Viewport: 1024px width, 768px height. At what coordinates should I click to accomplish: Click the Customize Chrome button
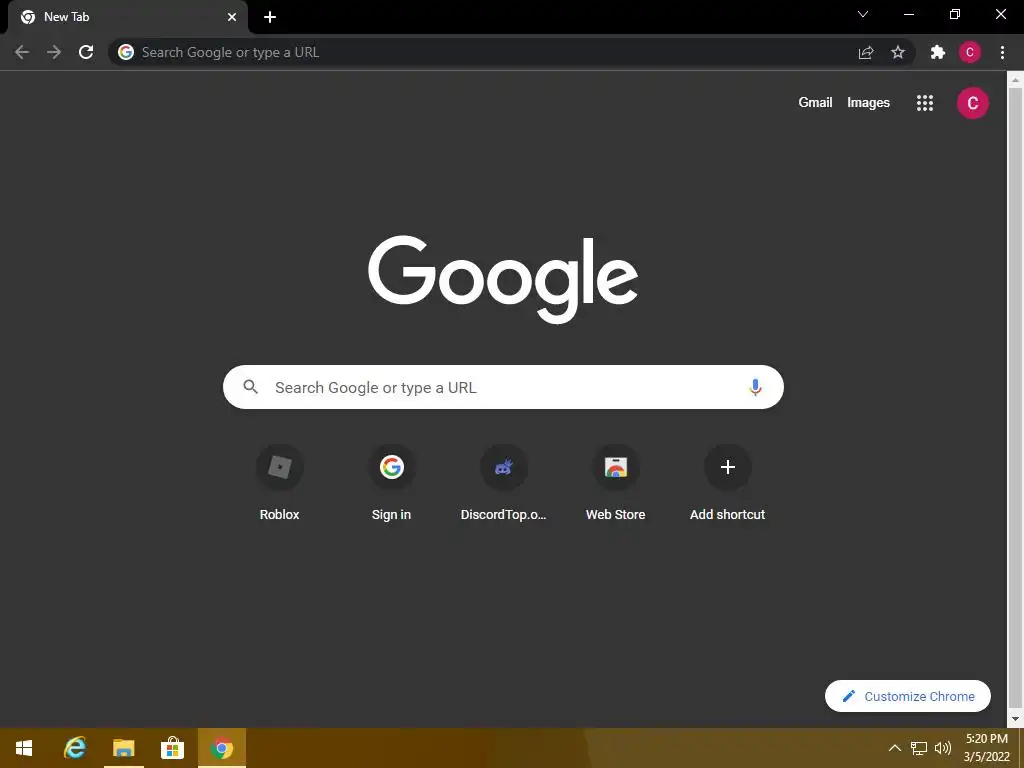tap(908, 696)
